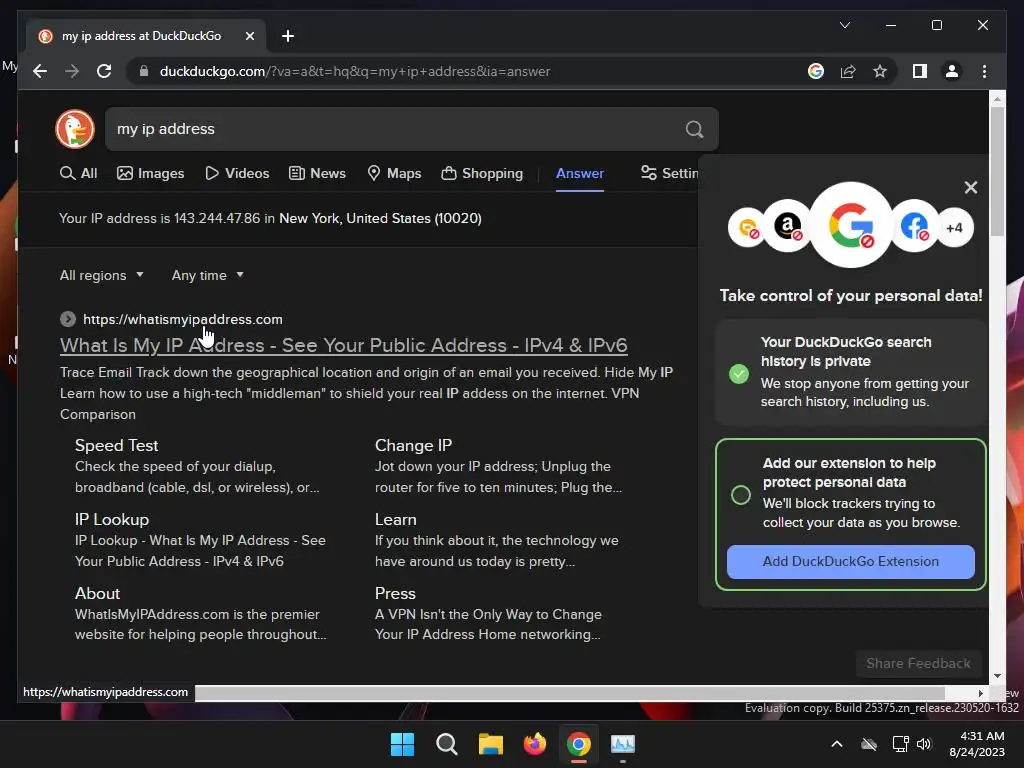Open tab search chevron in title bar

844,25
